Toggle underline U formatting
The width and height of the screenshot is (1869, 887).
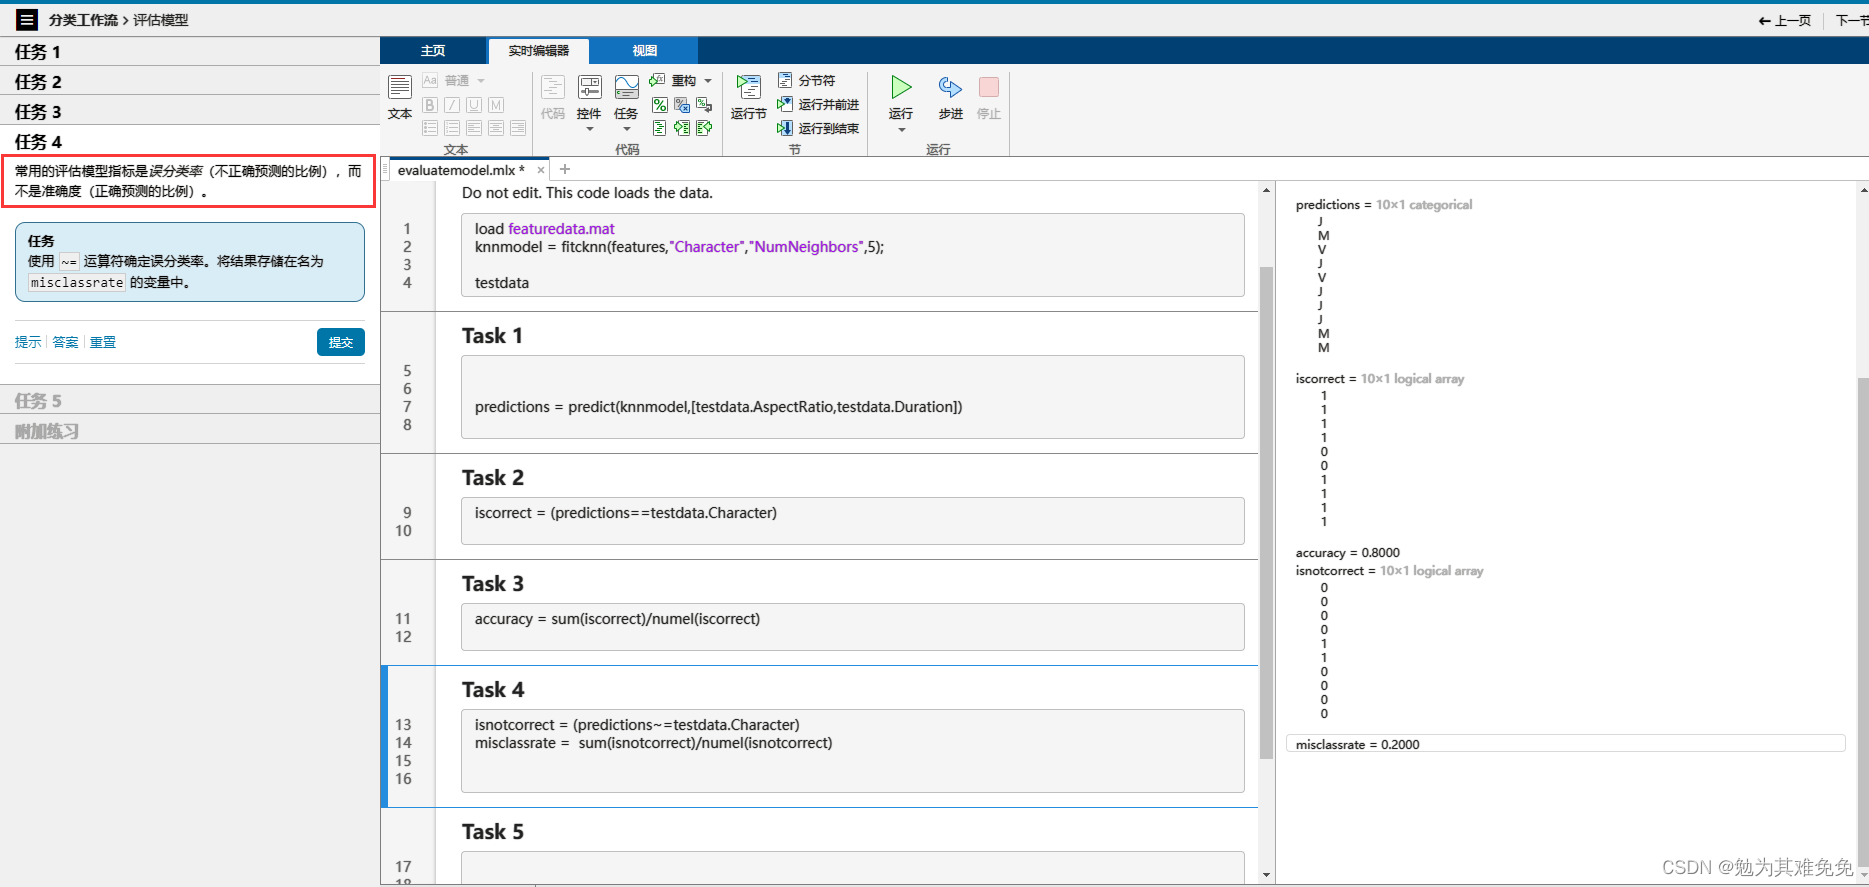point(474,104)
